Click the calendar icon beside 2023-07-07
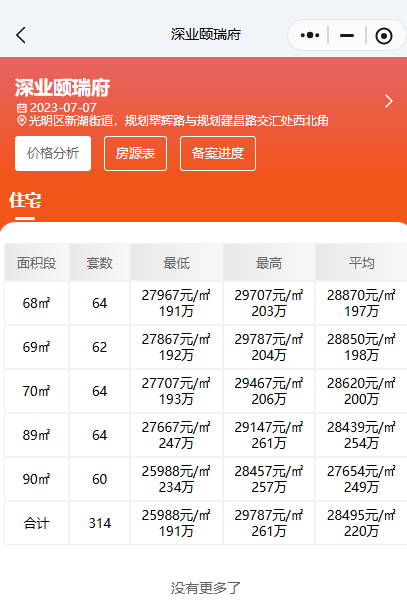The image size is (407, 610). [x=21, y=108]
